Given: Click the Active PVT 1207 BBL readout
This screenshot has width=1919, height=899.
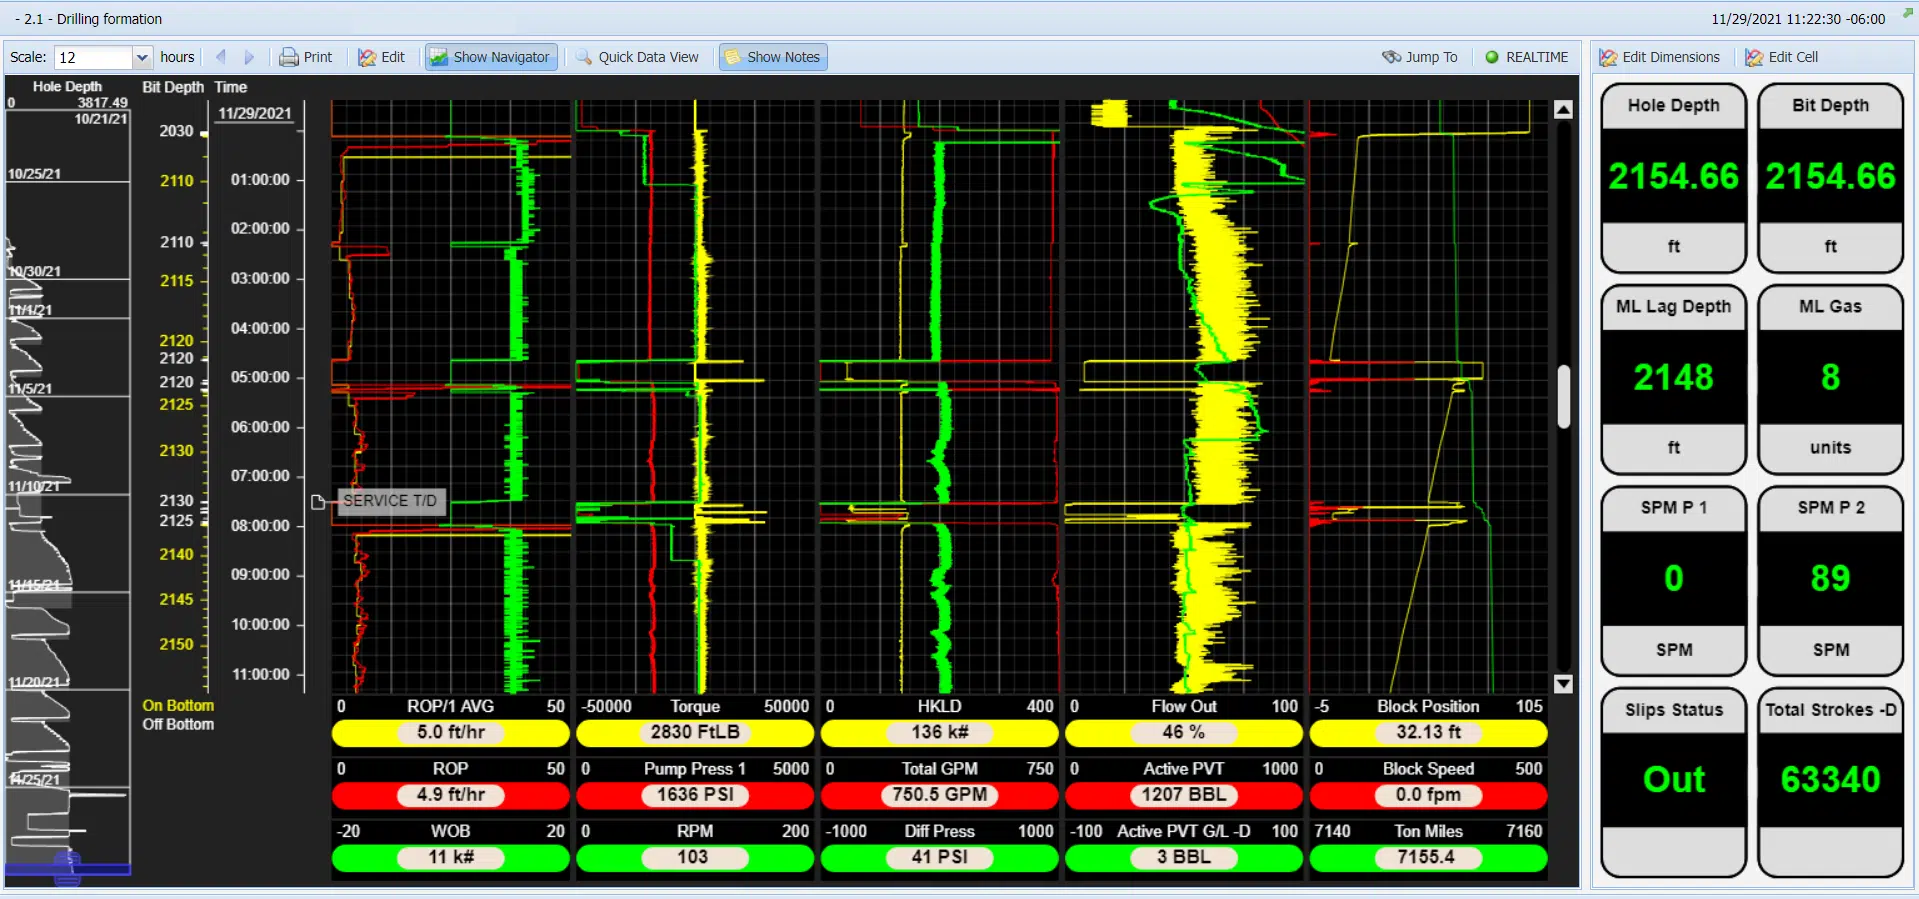Looking at the screenshot, I should coord(1184,795).
